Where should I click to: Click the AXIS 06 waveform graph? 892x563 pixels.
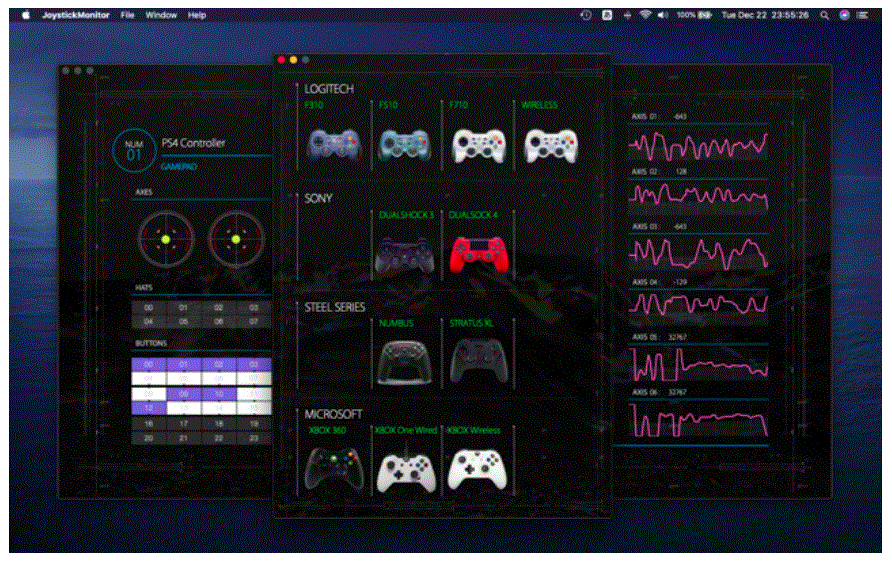click(699, 420)
